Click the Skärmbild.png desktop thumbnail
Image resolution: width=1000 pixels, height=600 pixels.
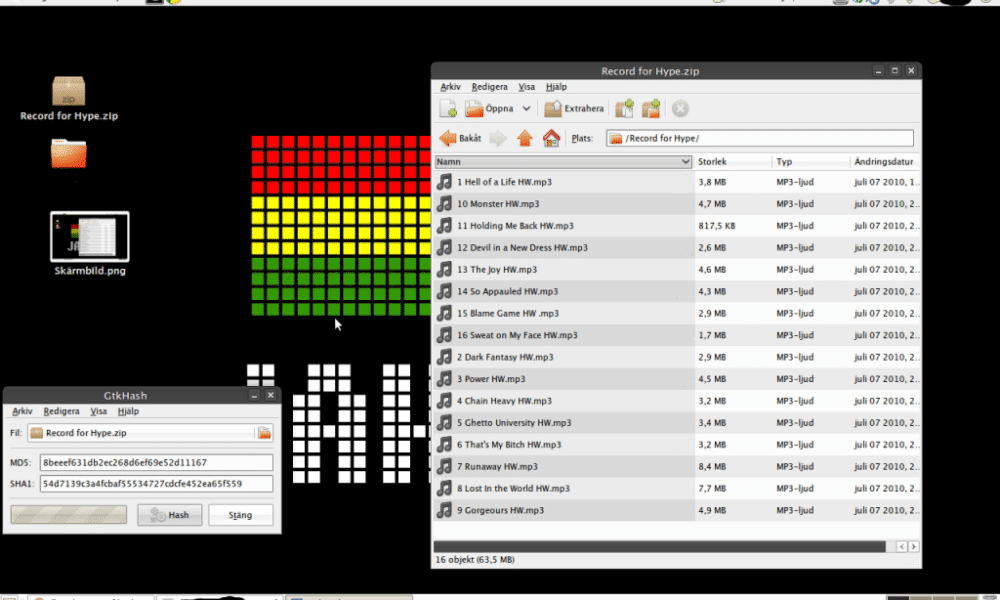pos(89,237)
